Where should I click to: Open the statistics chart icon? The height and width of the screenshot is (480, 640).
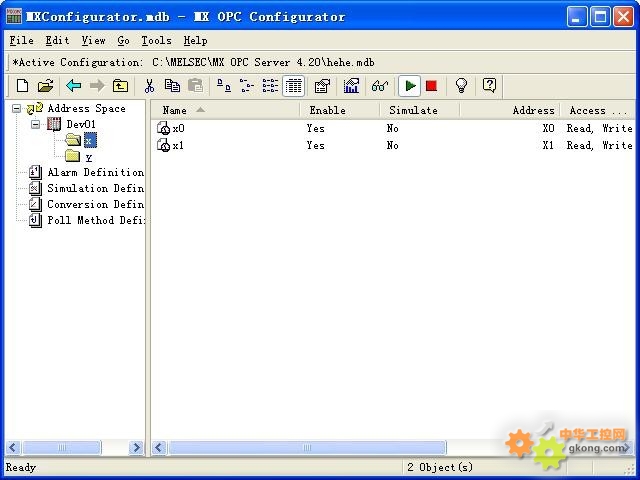[351, 86]
